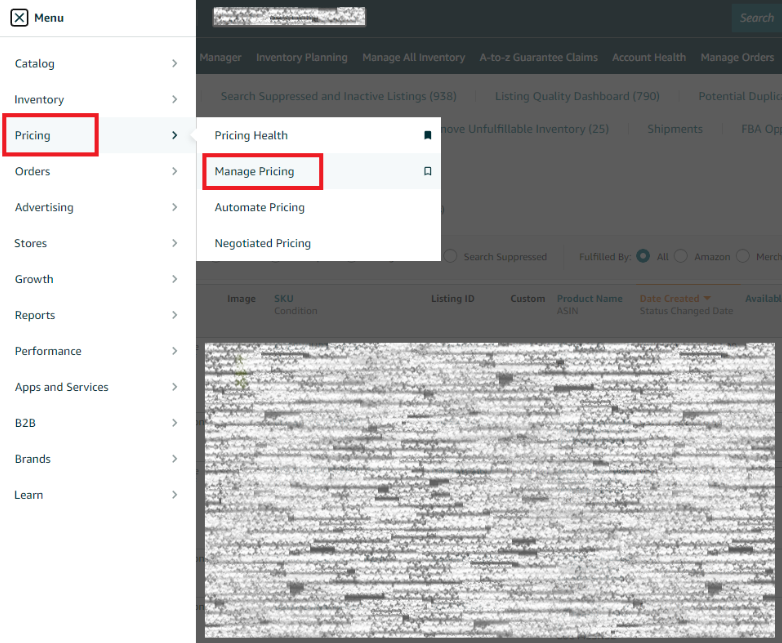Close the menu with the X icon
The height and width of the screenshot is (643, 782).
click(x=19, y=18)
